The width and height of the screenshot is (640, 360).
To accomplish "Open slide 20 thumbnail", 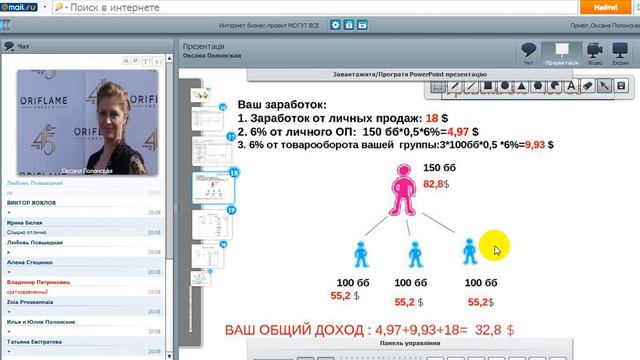I will click(208, 256).
